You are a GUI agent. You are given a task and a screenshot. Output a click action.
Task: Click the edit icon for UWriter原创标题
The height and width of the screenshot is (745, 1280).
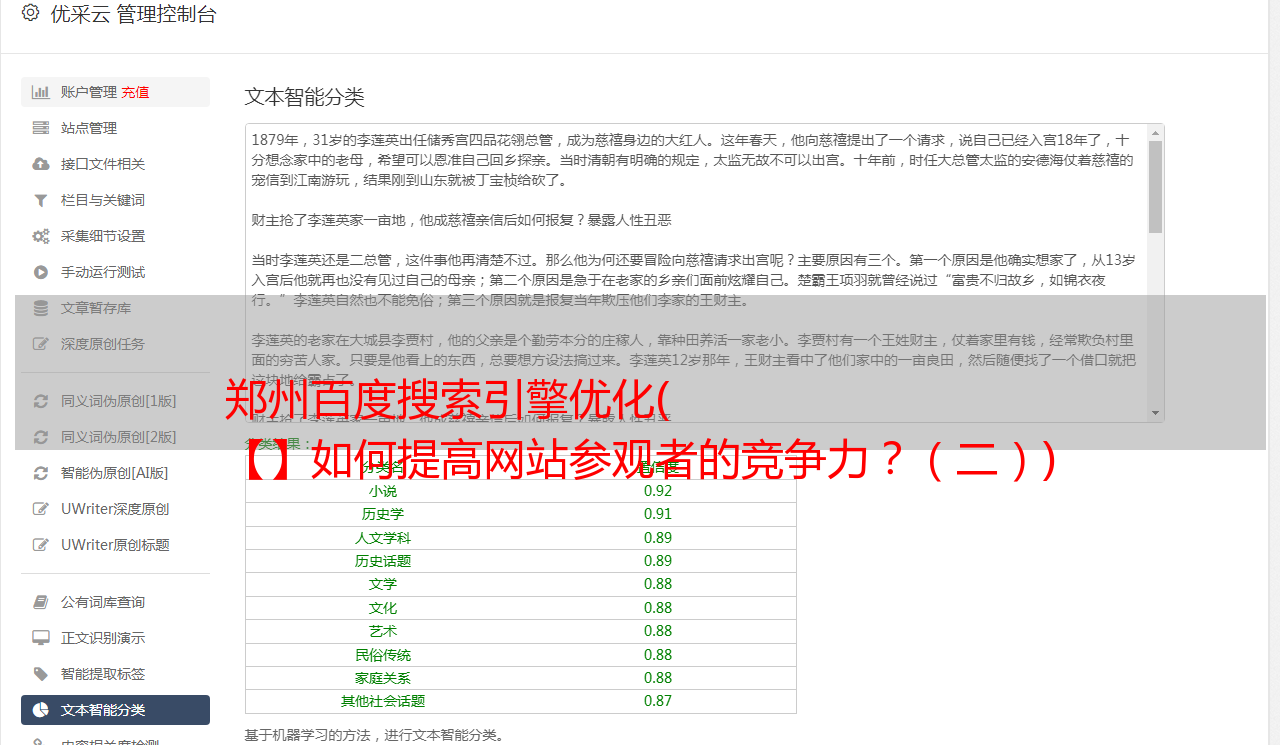click(41, 545)
